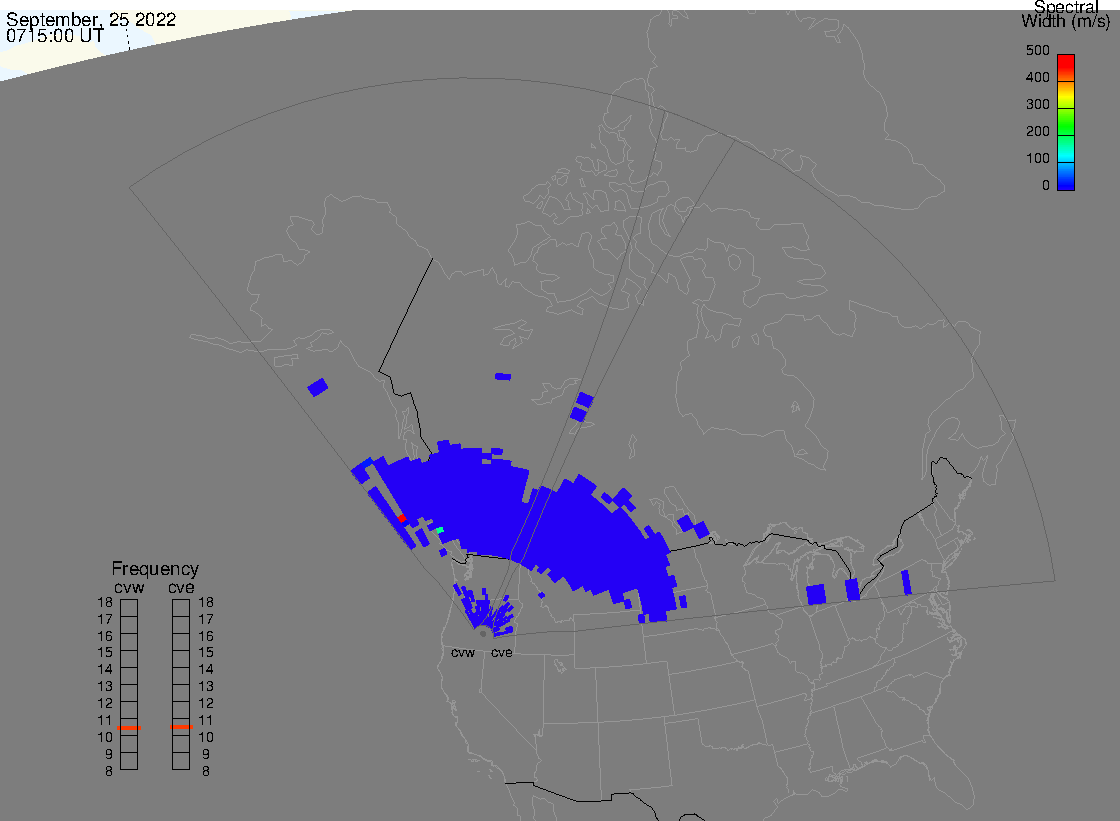
Task: Click the 'Spectral Width (m/s)' legend title
Action: pos(1066,14)
